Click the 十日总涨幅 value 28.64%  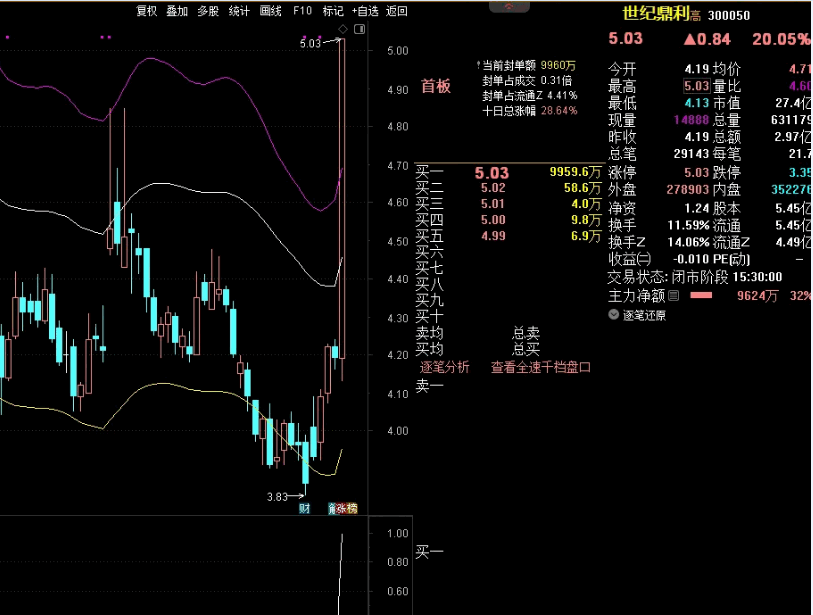click(x=559, y=110)
